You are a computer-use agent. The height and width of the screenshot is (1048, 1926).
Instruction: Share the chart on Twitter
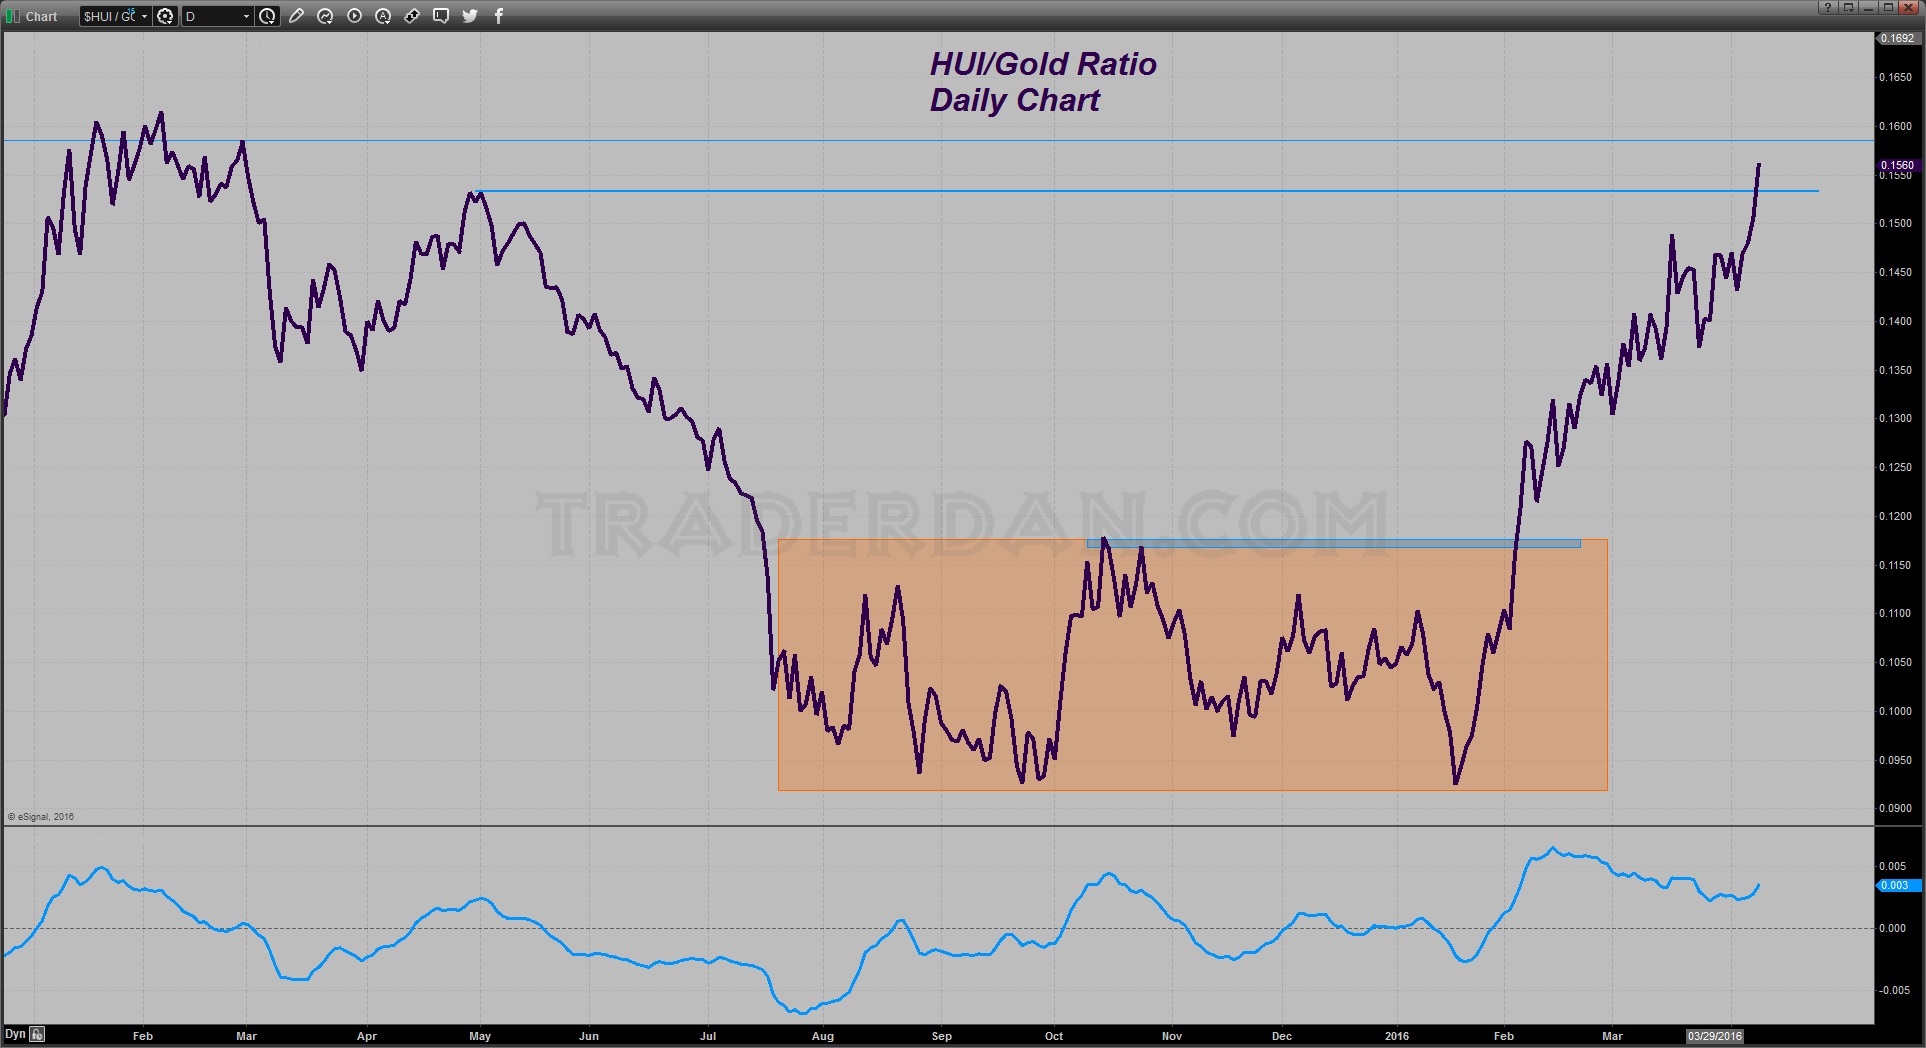pyautogui.click(x=470, y=16)
